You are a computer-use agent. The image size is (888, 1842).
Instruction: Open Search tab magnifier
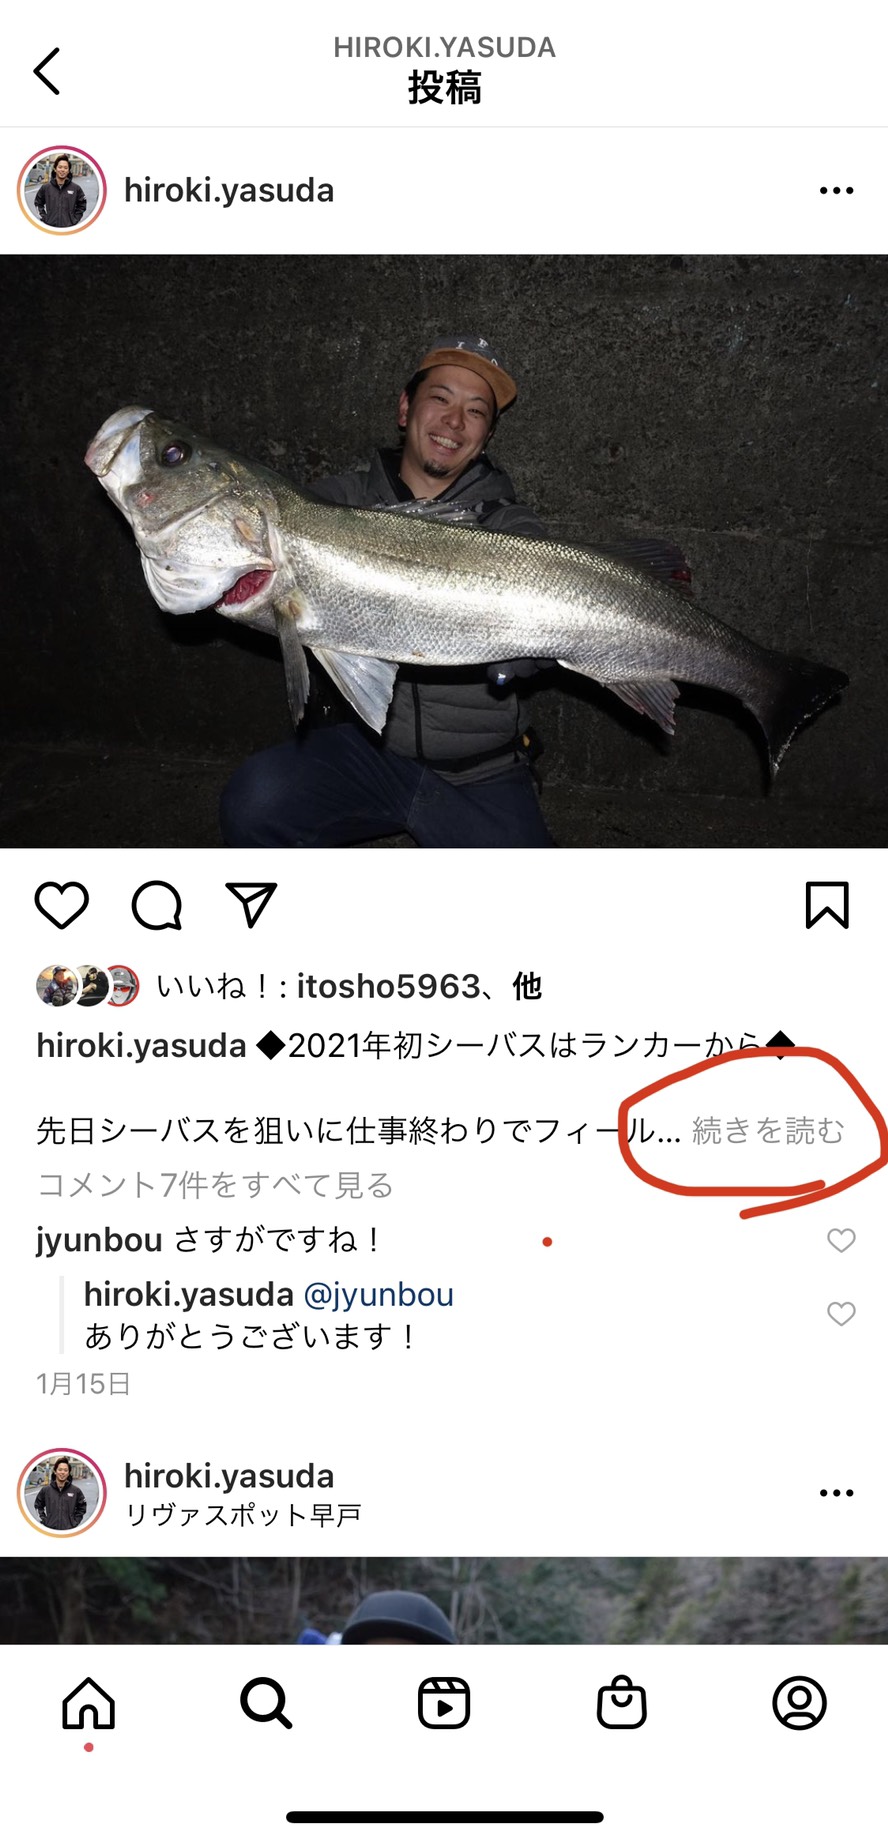(x=266, y=1703)
